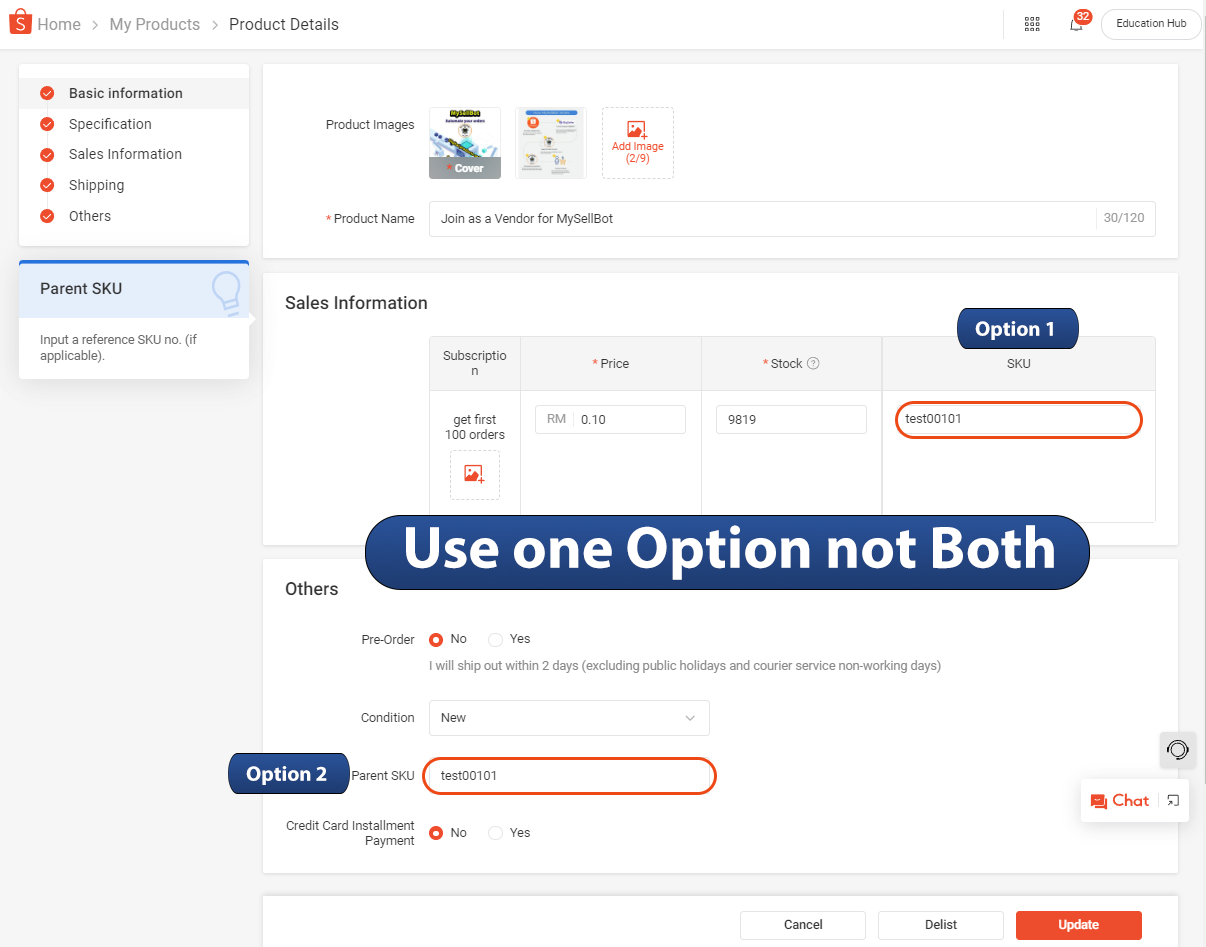This screenshot has width=1206, height=947.
Task: Click the Product Details breadcrumb text
Action: coord(284,24)
